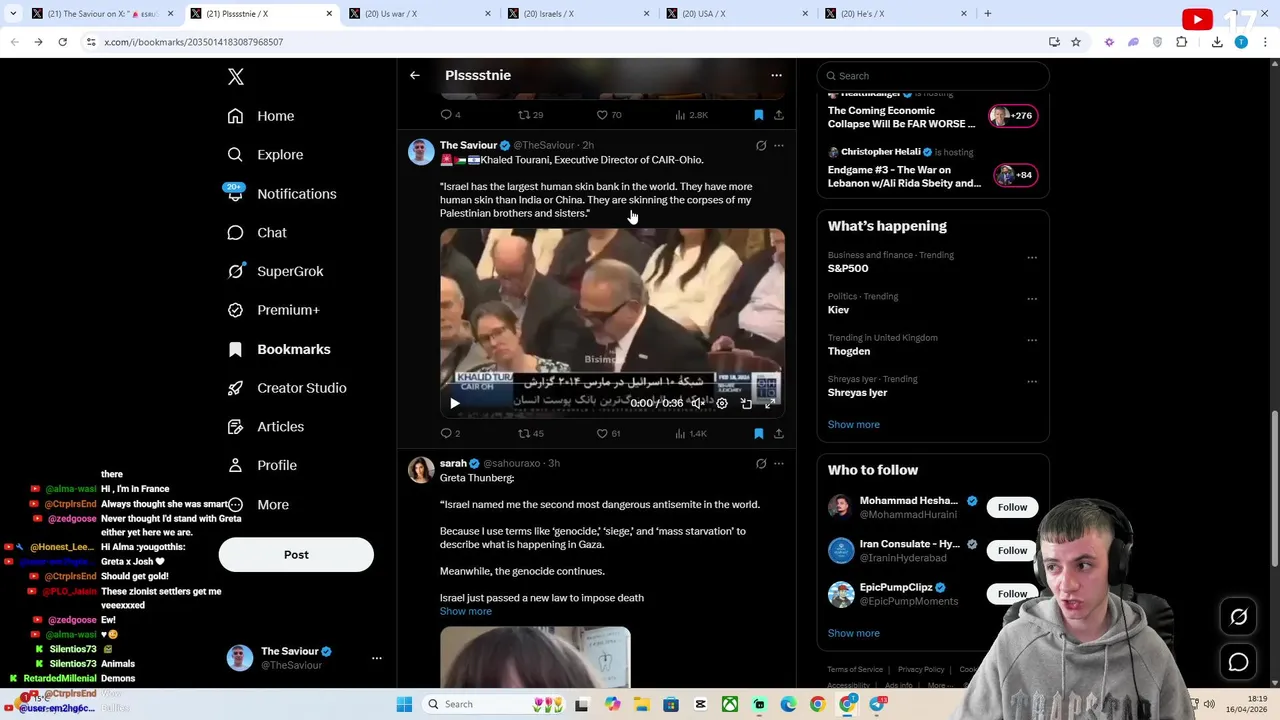
Task: Open more options for Thogden trend
Action: tap(1032, 340)
